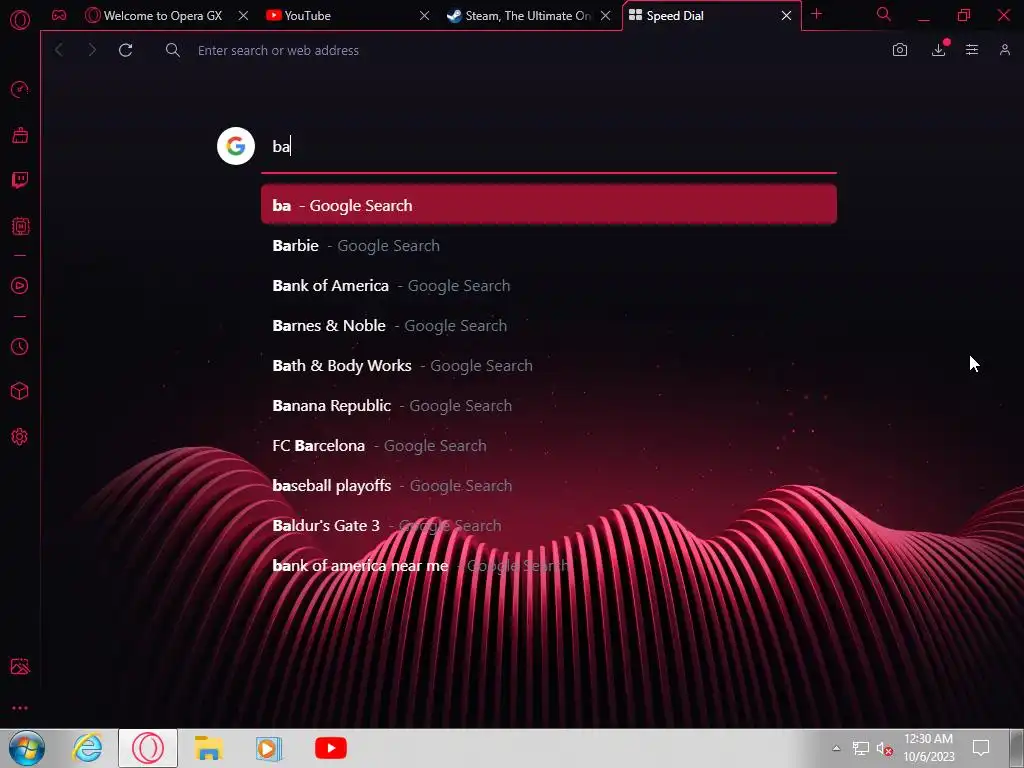Viewport: 1024px width, 768px height.
Task: Open GX Control speedometer icon in sidebar
Action: coord(20,89)
